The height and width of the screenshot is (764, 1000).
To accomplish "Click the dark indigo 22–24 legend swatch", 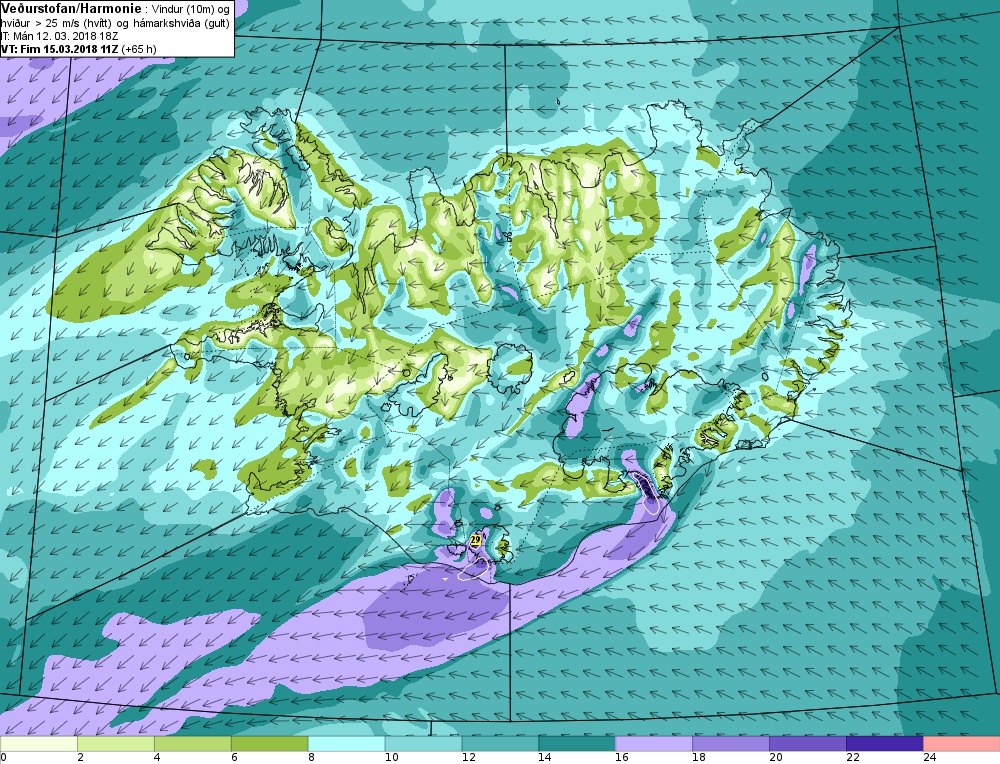I will tap(885, 744).
